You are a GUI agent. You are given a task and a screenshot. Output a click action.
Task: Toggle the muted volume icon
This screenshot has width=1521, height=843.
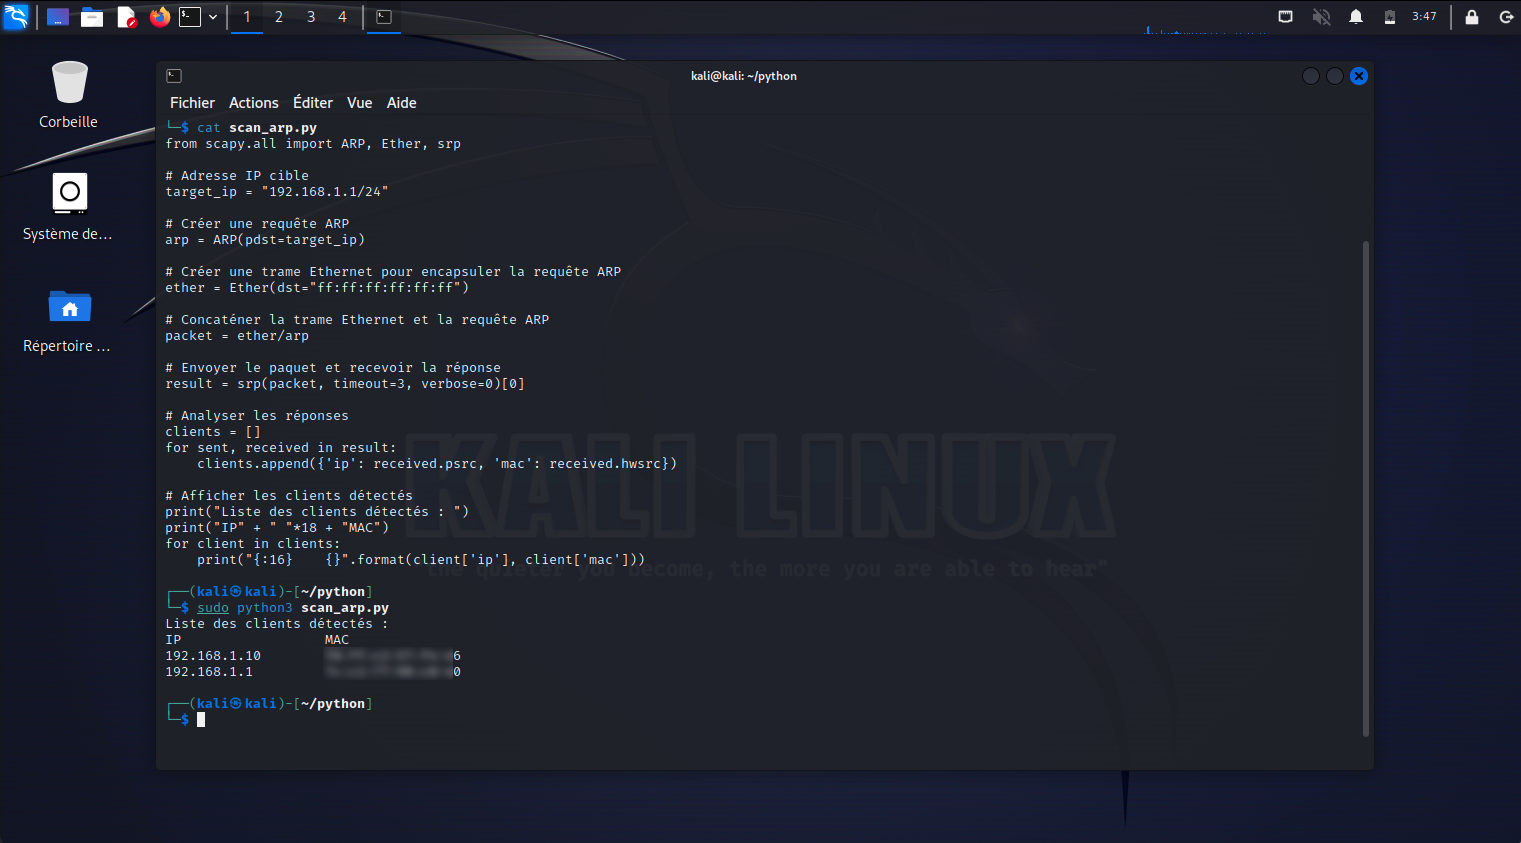pyautogui.click(x=1321, y=16)
